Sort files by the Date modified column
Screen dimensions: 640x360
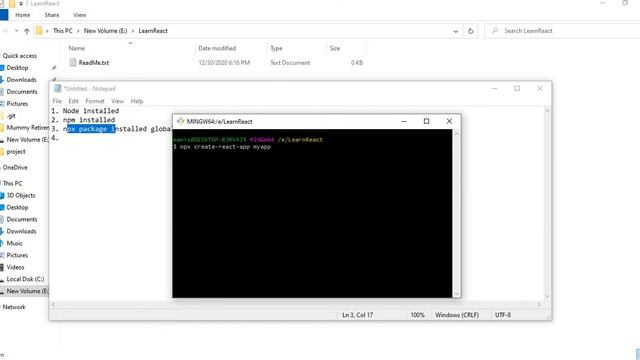point(217,48)
